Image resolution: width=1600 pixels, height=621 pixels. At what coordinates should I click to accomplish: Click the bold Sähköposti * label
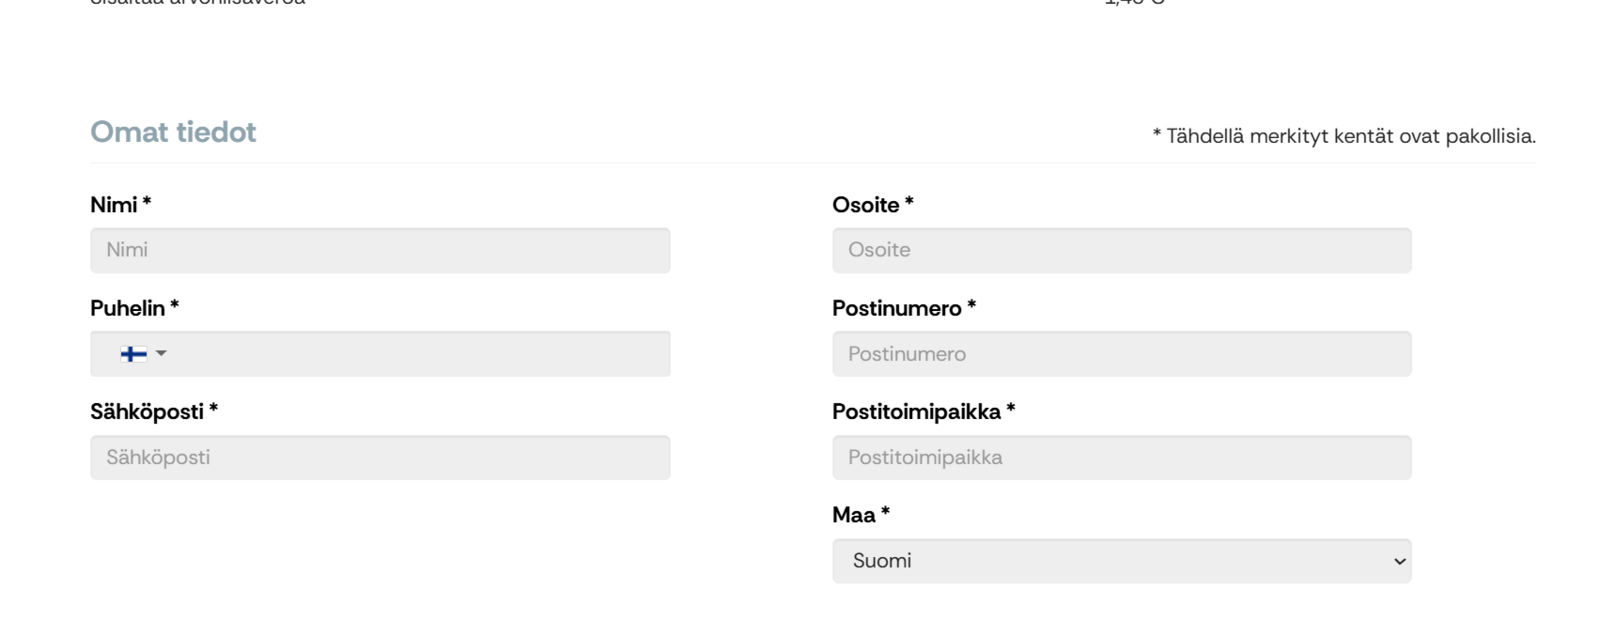154,412
